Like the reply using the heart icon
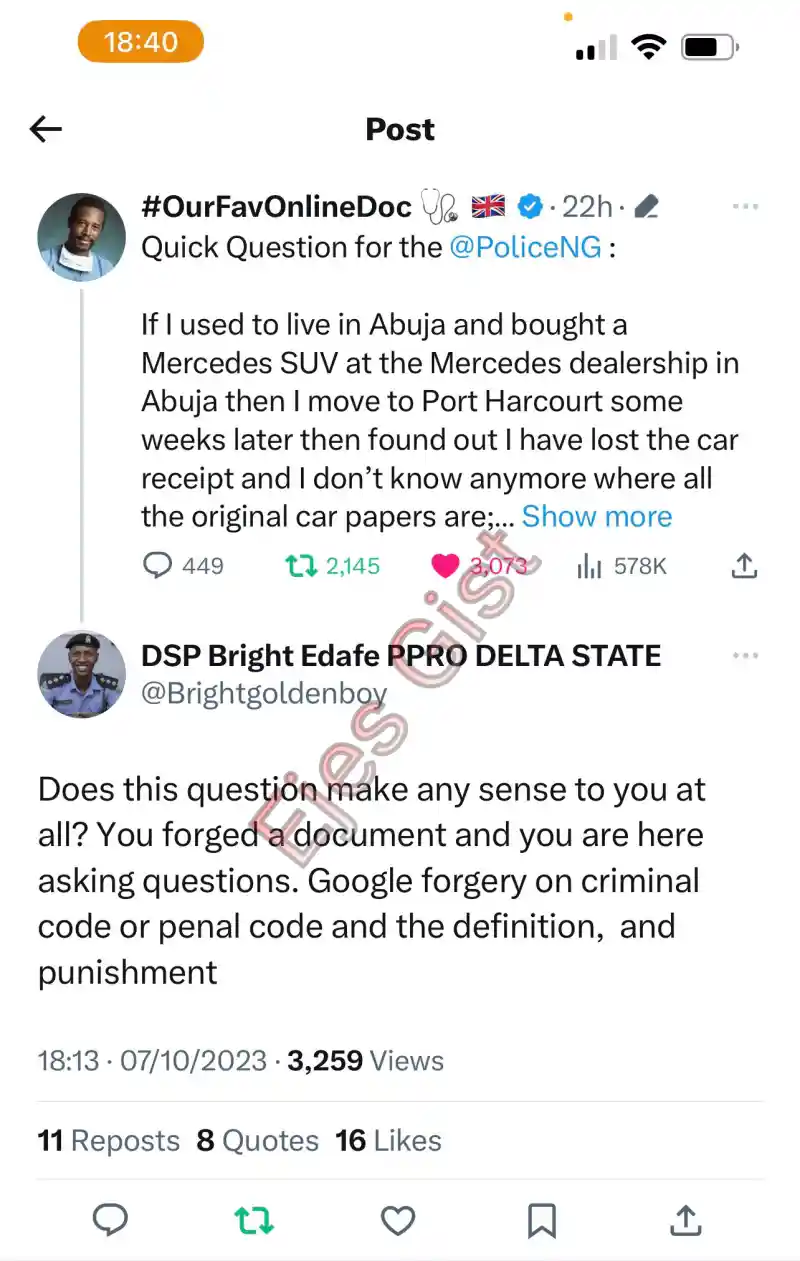The image size is (800, 1261). [x=398, y=1221]
